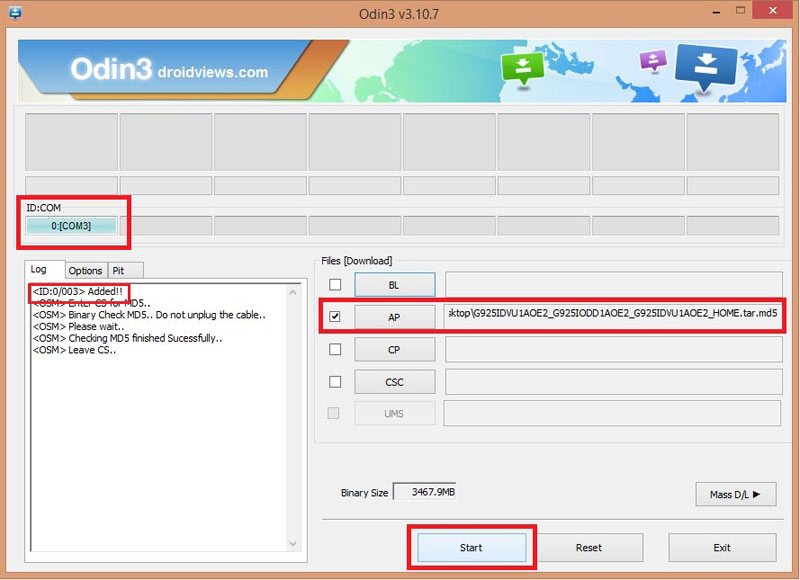Click the greyed-out UMS button
This screenshot has height=580, width=800.
tap(395, 413)
